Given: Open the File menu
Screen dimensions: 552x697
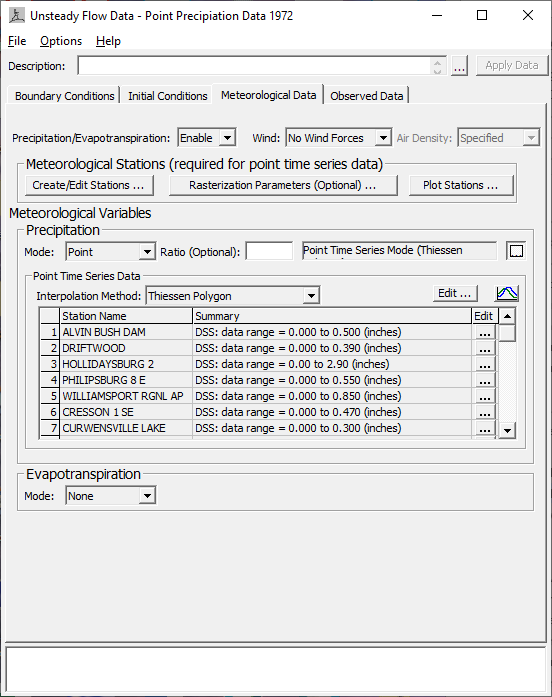Looking at the screenshot, I should pyautogui.click(x=17, y=41).
